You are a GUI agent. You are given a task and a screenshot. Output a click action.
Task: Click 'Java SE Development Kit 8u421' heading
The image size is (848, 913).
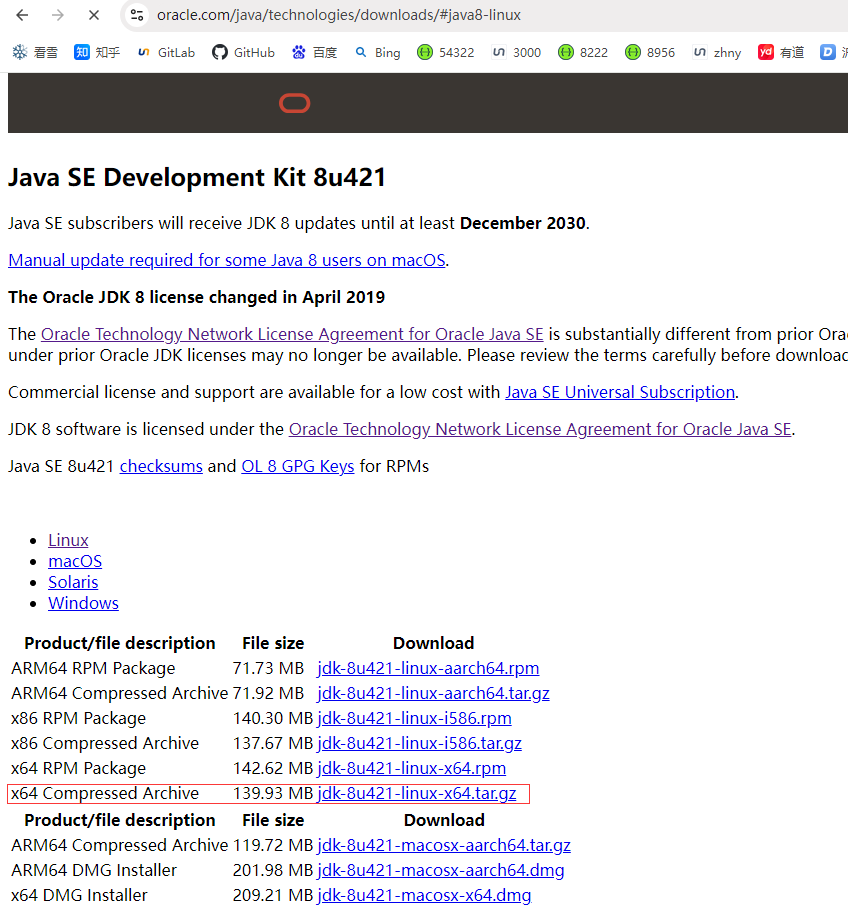coord(196,178)
